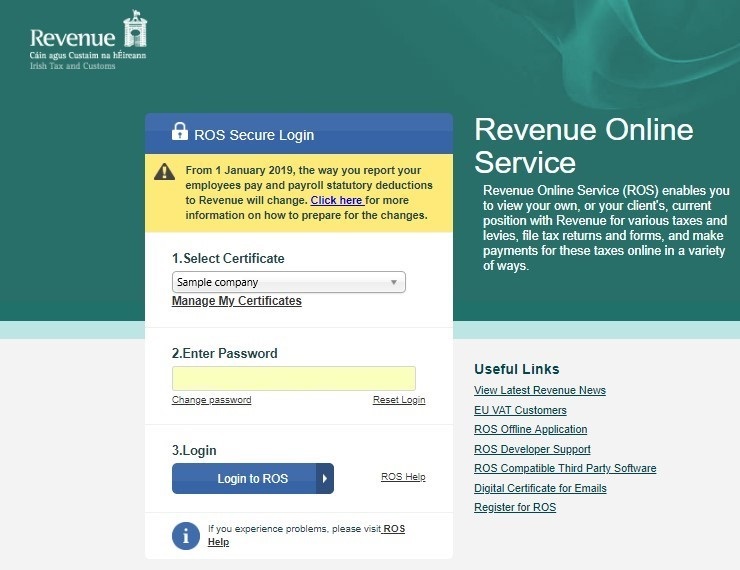
Task: Open Manage My Certificates
Action: pos(236,301)
